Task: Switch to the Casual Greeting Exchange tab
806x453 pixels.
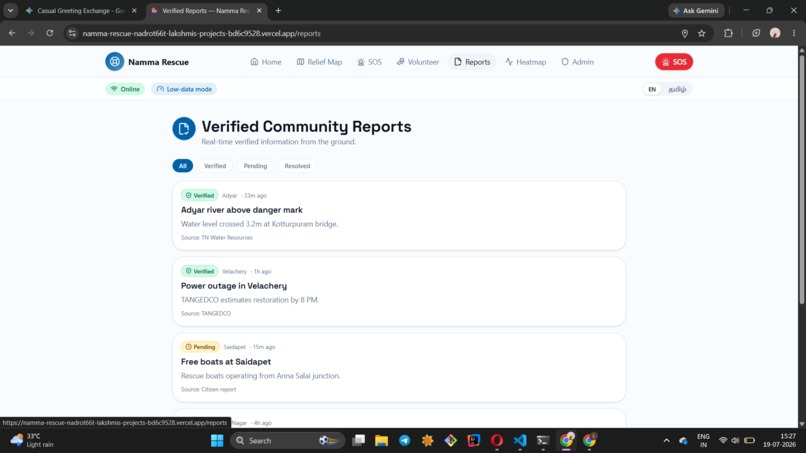Action: point(80,10)
